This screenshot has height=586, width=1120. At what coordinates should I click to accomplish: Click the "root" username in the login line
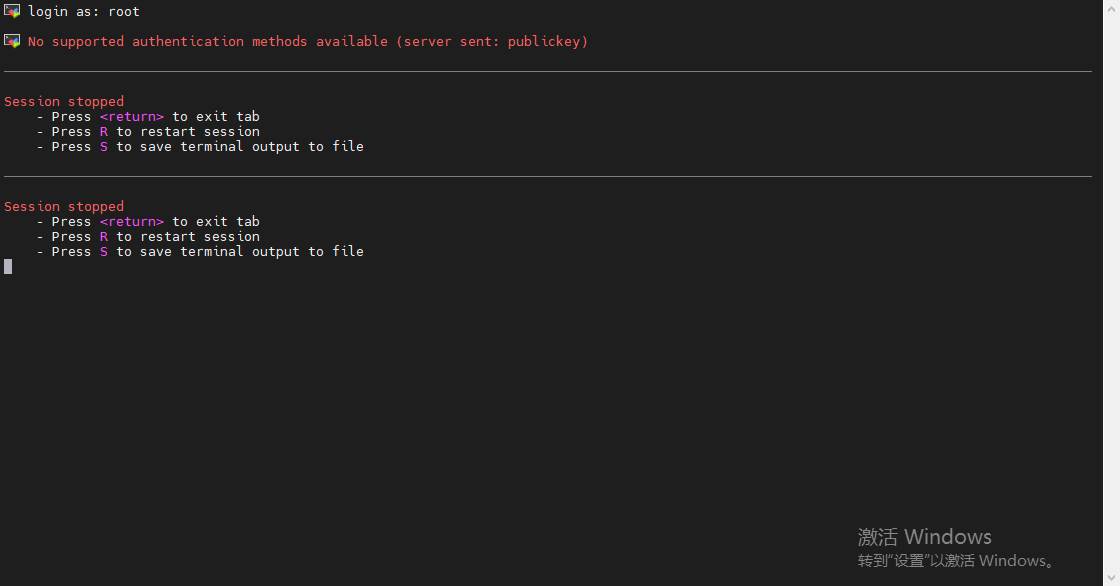point(124,12)
